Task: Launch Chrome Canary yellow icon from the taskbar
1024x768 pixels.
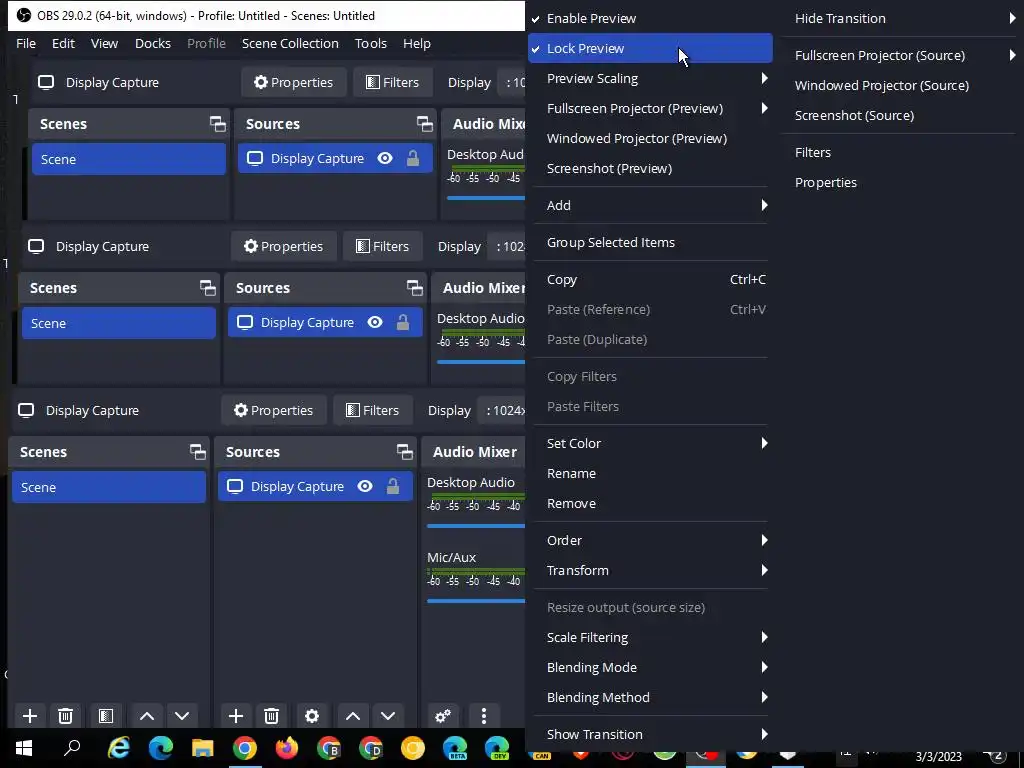Action: pos(413,748)
